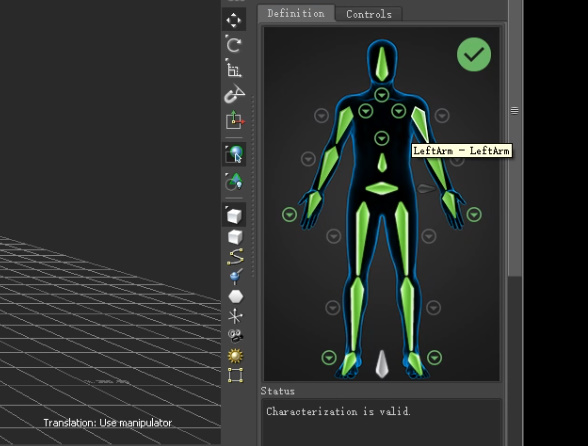Select the Spine bone diamond
The width and height of the screenshot is (588, 446).
(x=382, y=163)
